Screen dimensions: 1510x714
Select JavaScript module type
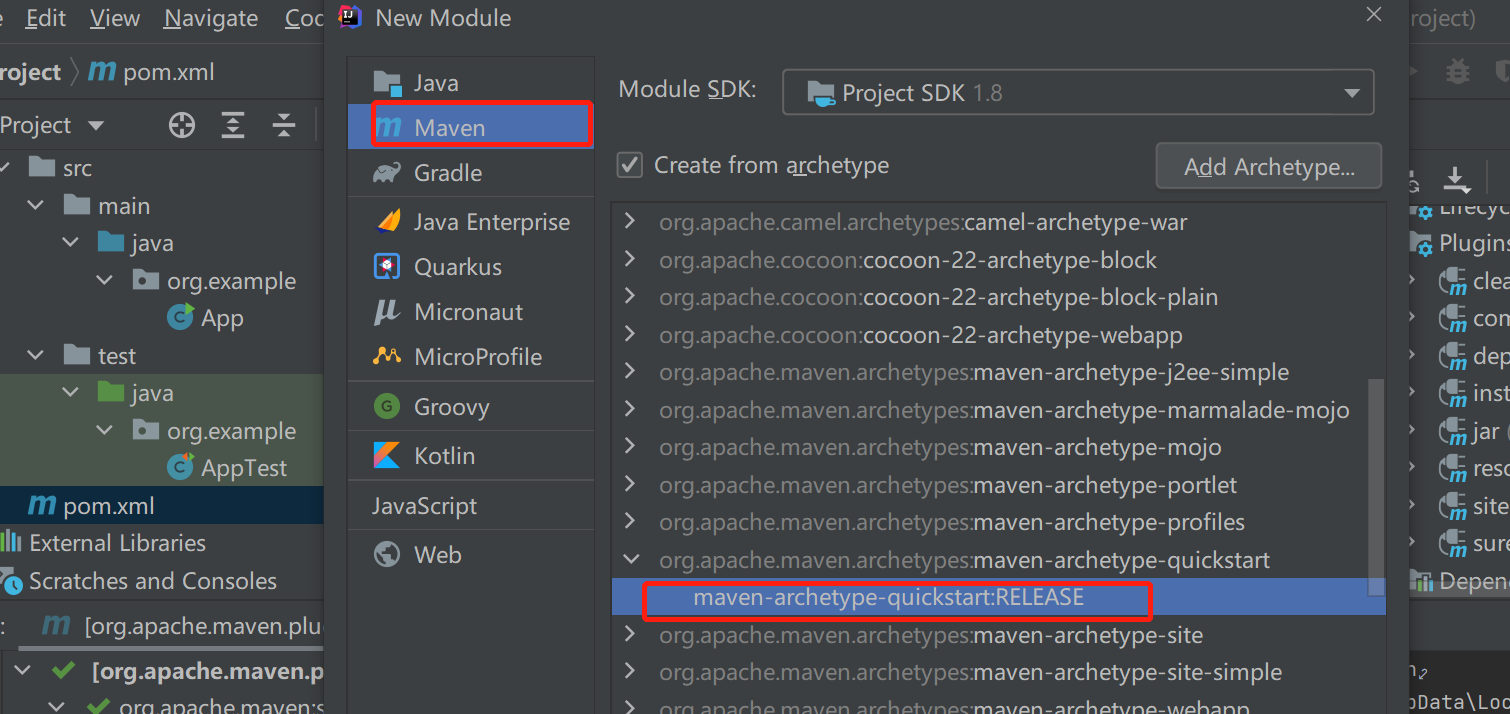(x=471, y=506)
